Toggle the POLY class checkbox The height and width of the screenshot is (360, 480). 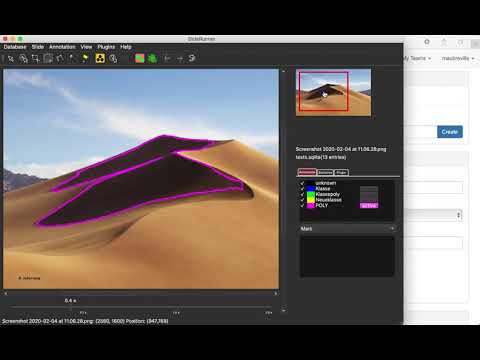302,206
